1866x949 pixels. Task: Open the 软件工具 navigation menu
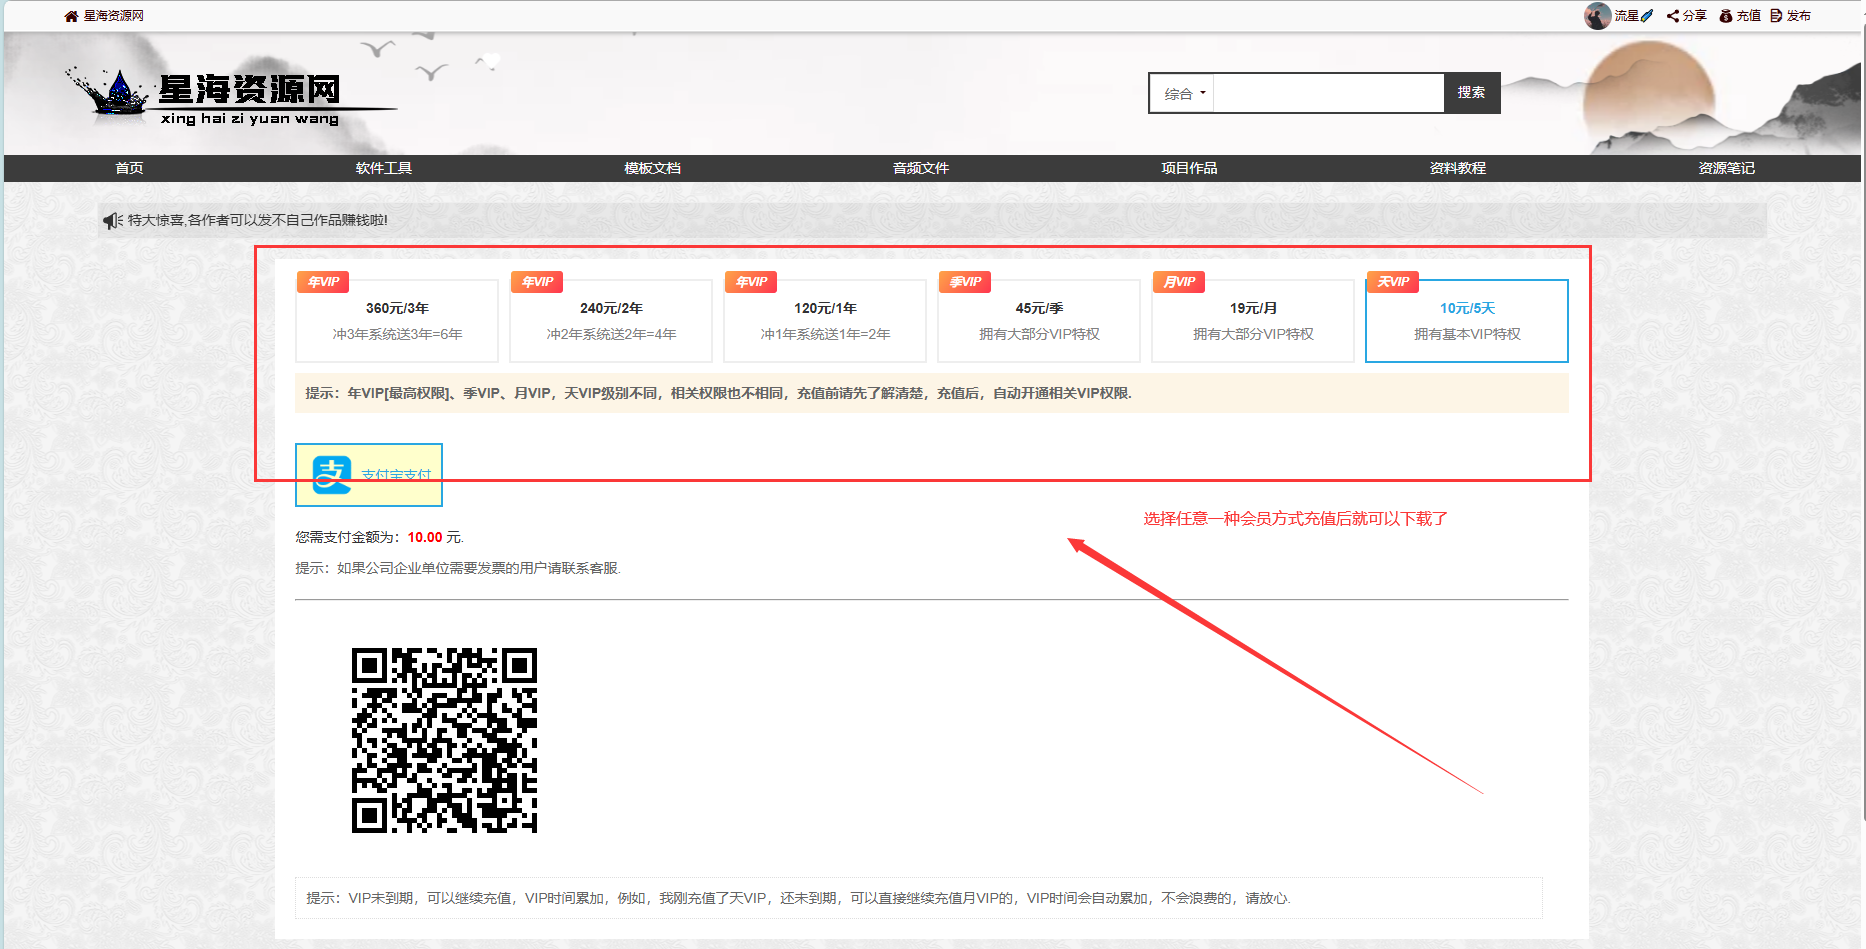point(384,168)
